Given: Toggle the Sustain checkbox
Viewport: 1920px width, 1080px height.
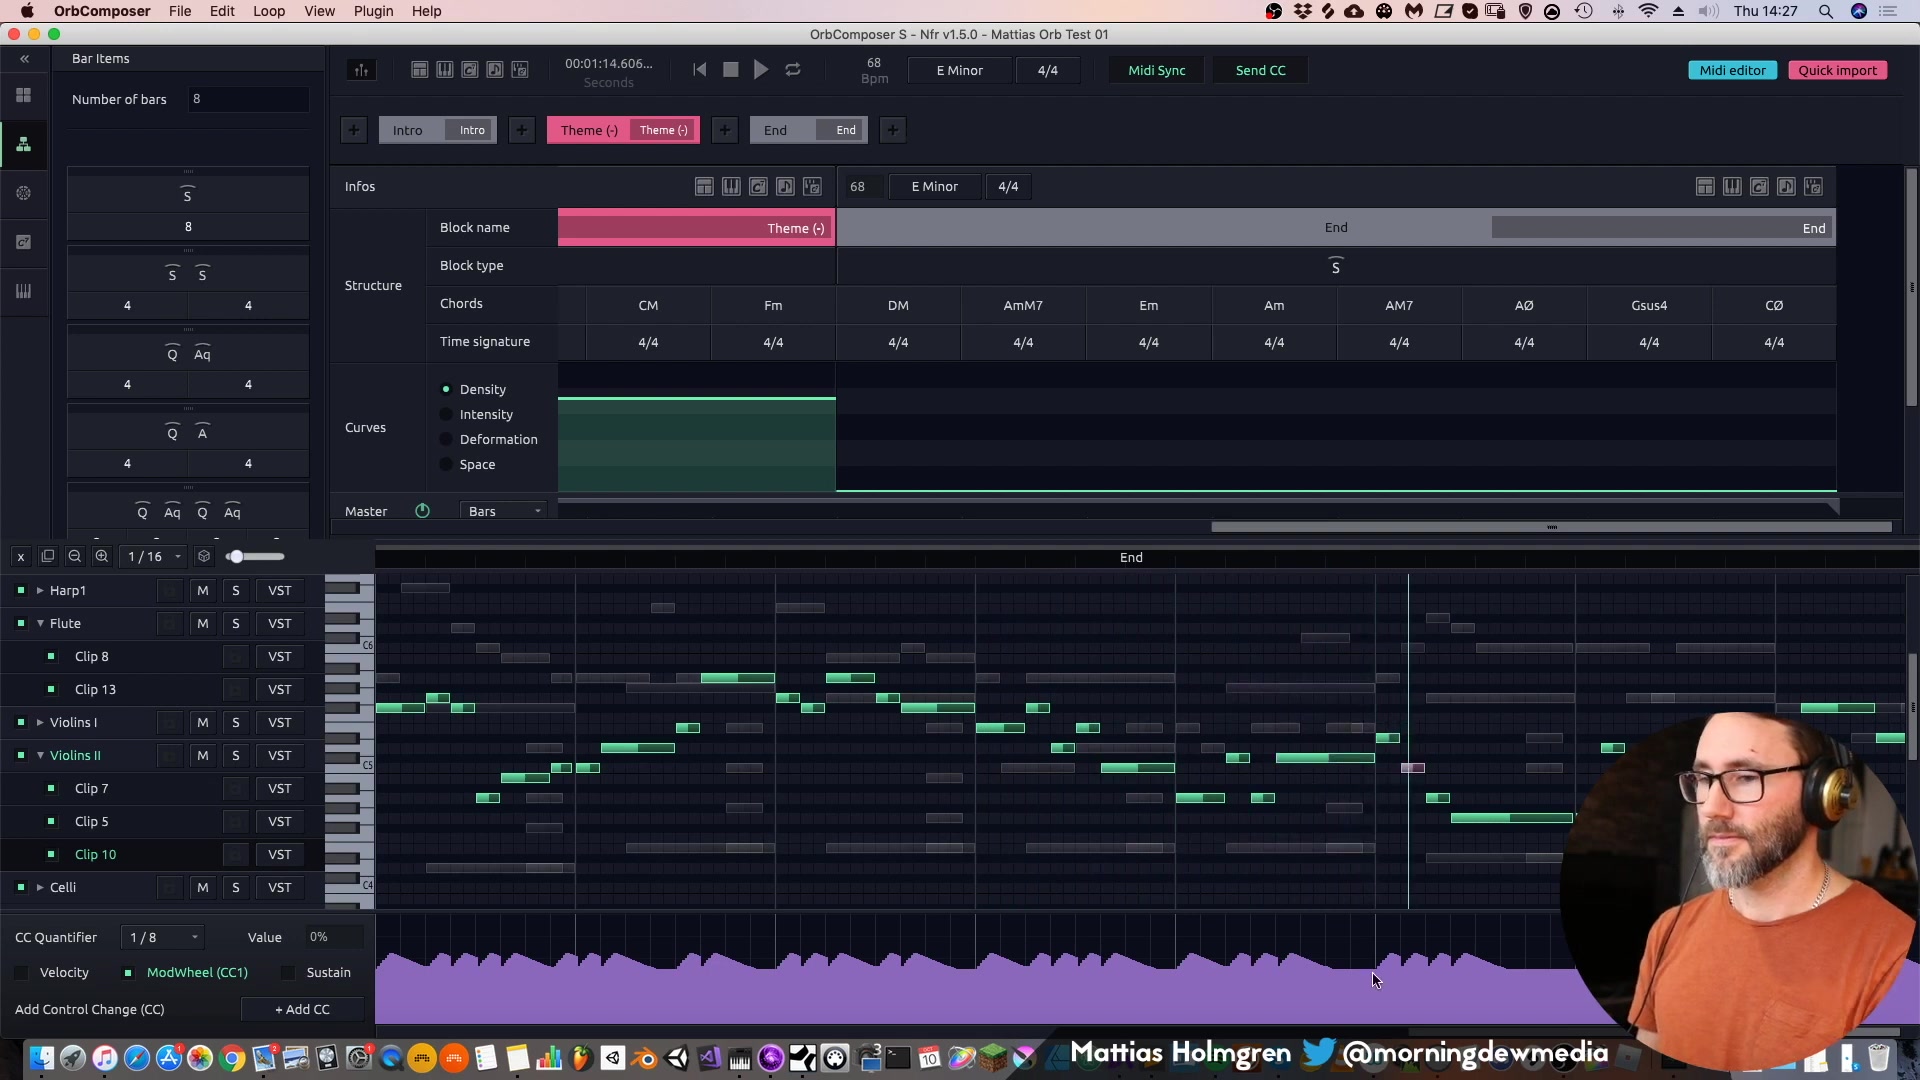Looking at the screenshot, I should tap(289, 973).
